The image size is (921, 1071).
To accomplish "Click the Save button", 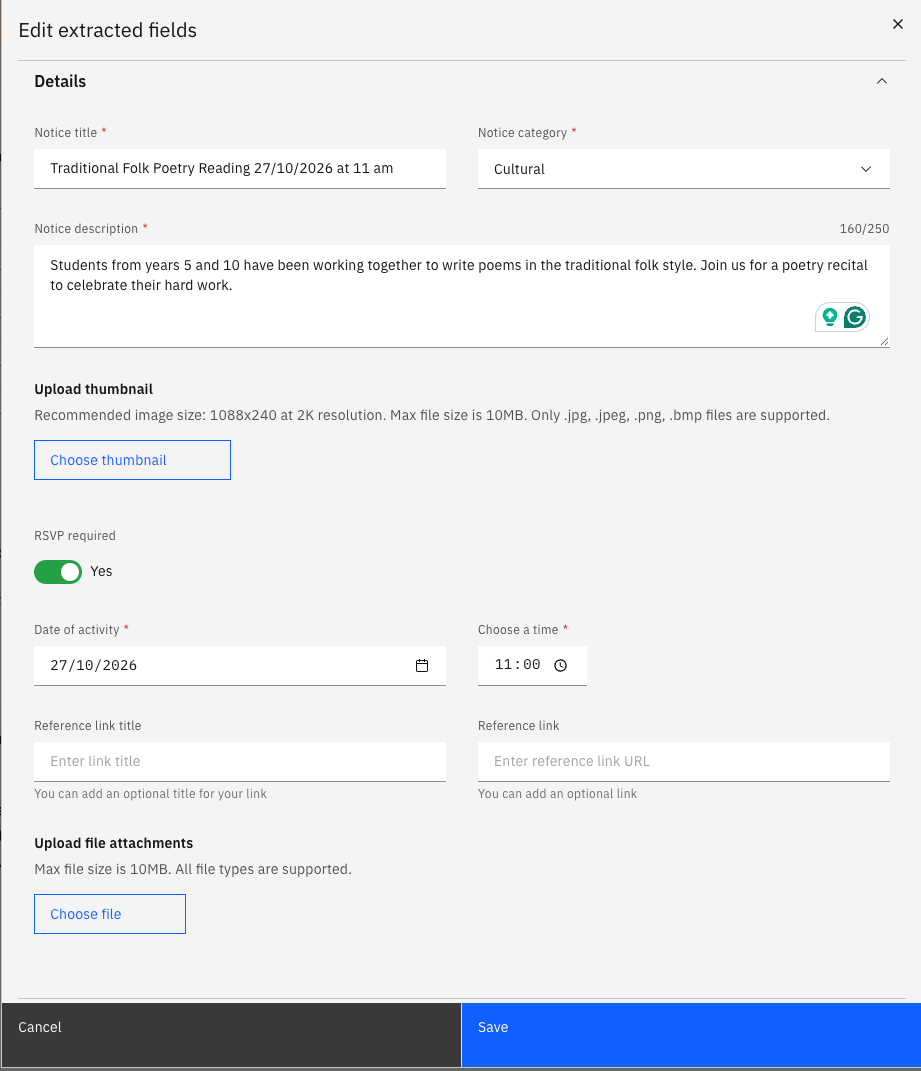I will (x=691, y=1035).
